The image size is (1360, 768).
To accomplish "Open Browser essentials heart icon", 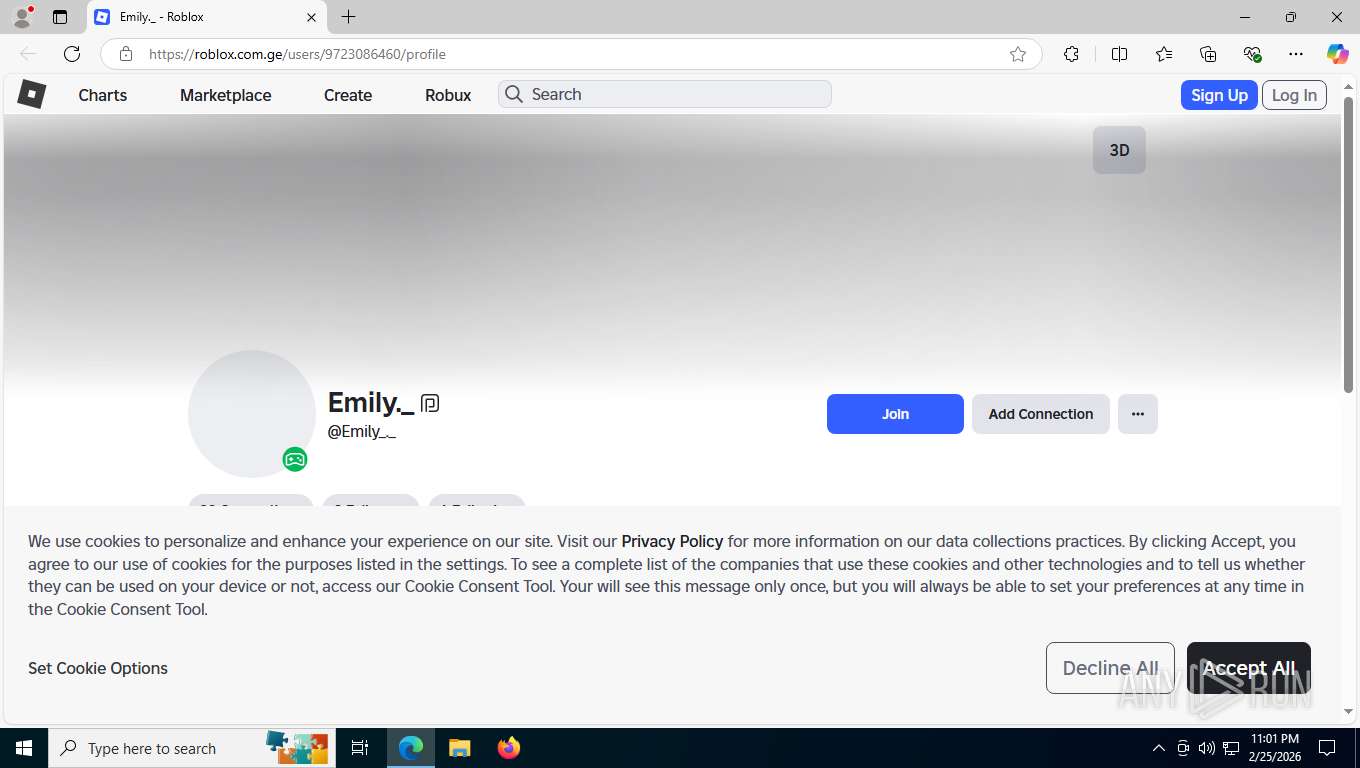I will coord(1252,54).
